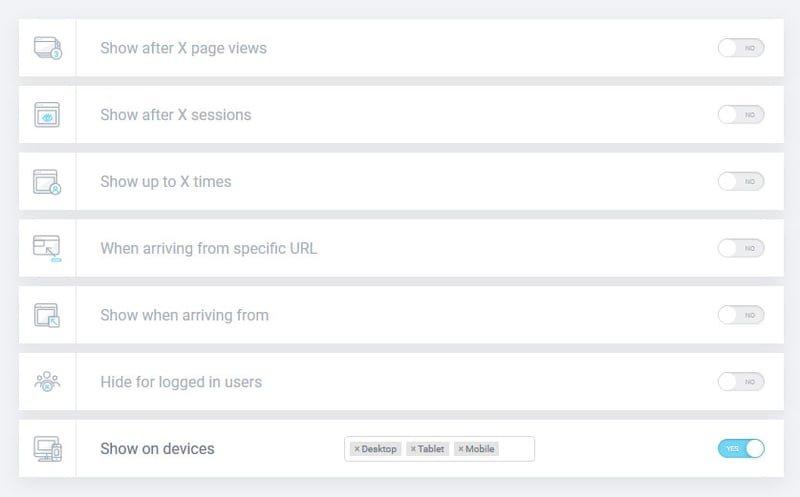
Task: Enable Hide for logged in users toggle
Action: pyautogui.click(x=741, y=382)
